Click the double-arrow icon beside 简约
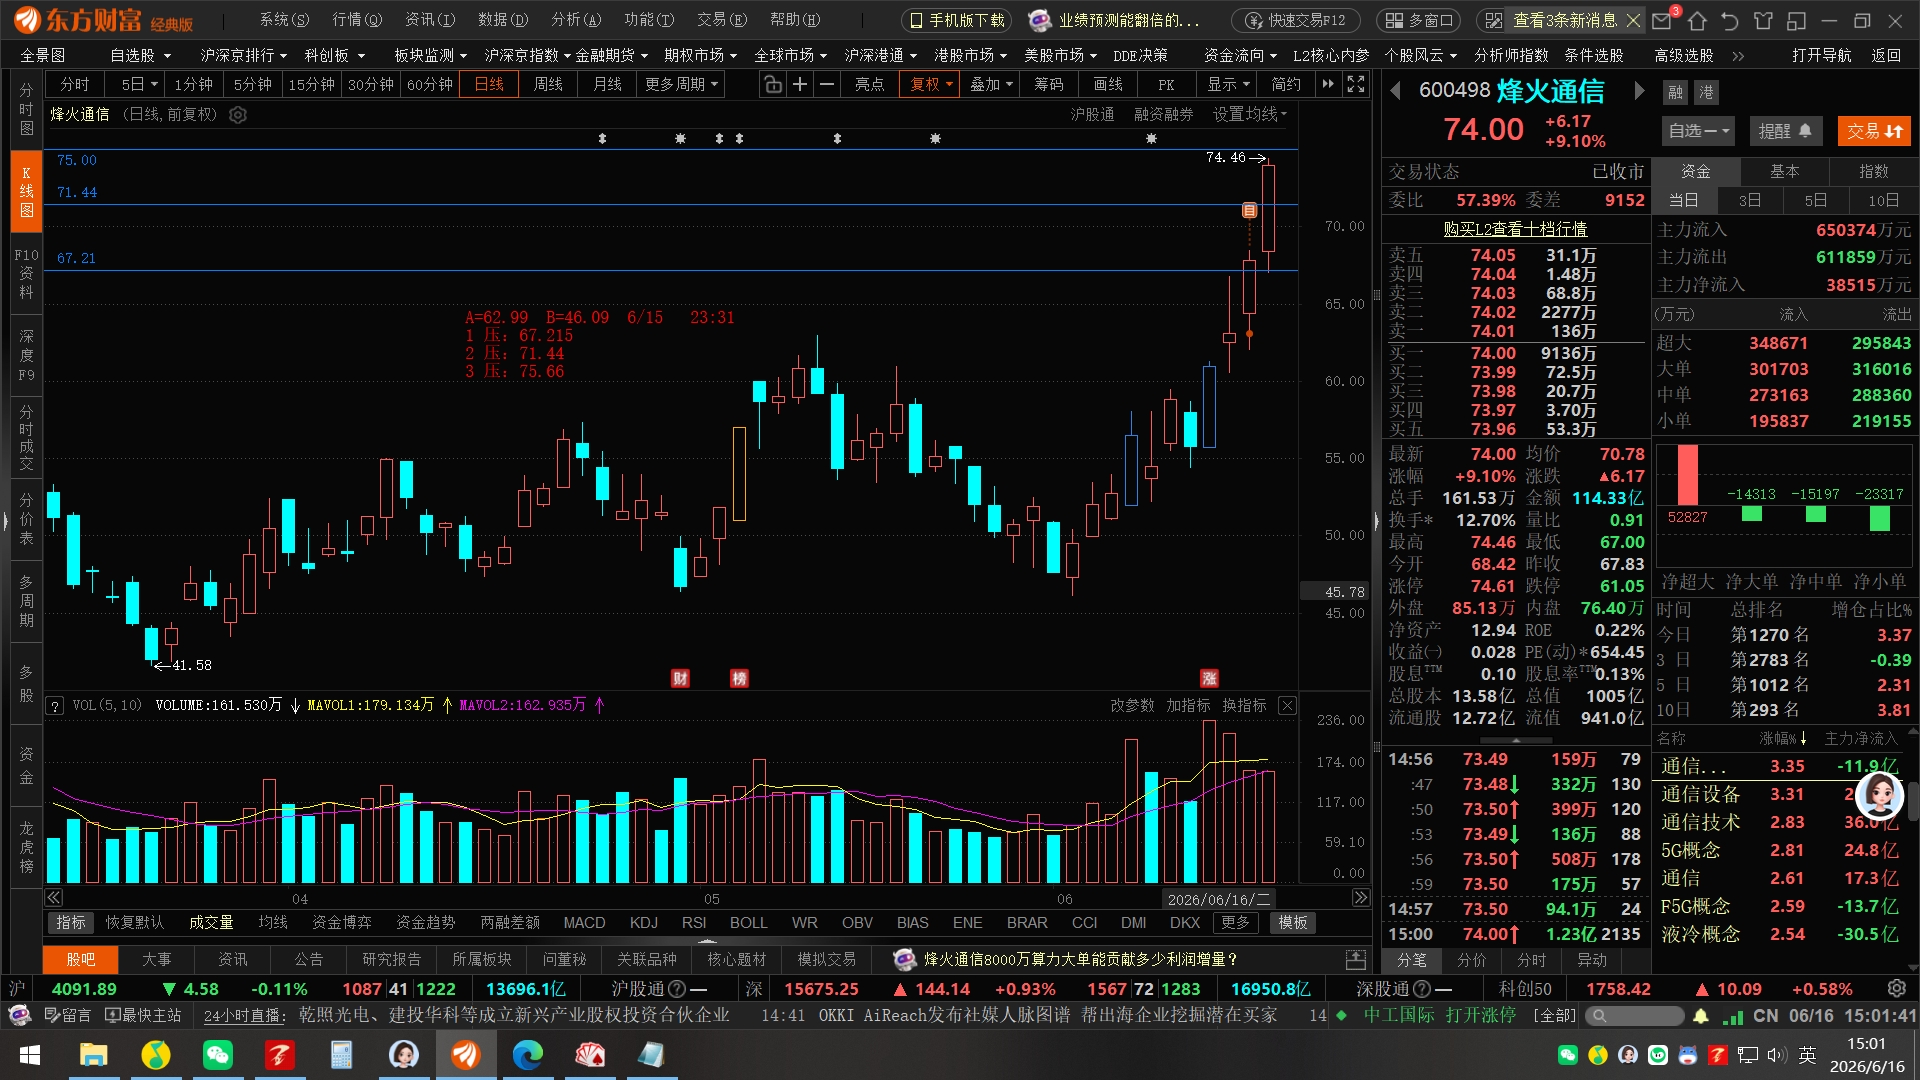Image resolution: width=1920 pixels, height=1080 pixels. click(1328, 85)
